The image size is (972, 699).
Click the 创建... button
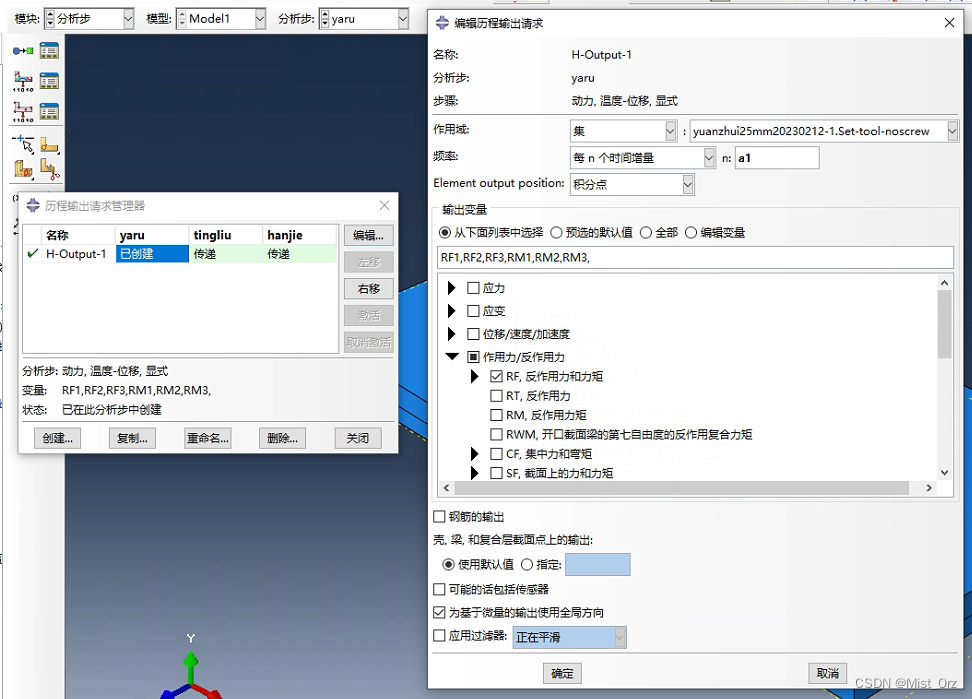(x=58, y=438)
